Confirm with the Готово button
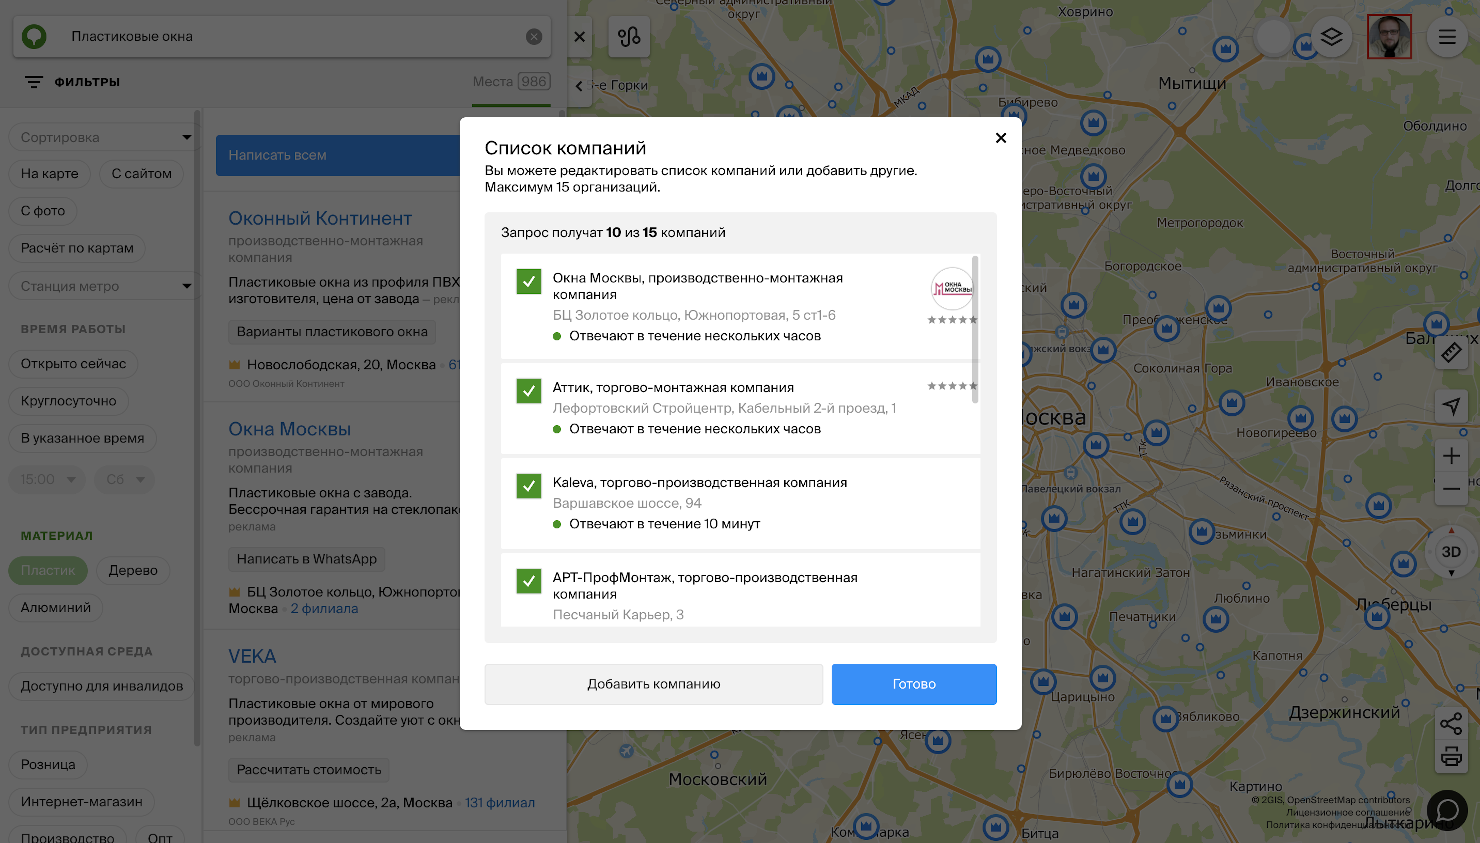The height and width of the screenshot is (843, 1480). [914, 684]
